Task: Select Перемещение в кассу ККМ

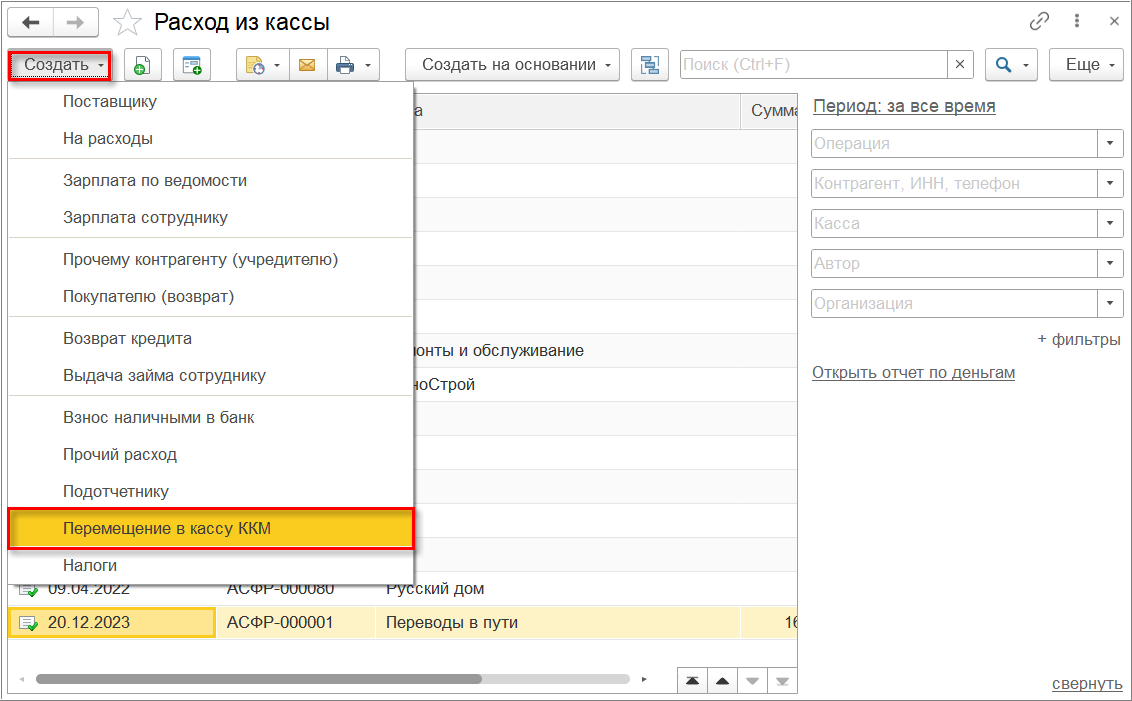Action: pyautogui.click(x=210, y=528)
